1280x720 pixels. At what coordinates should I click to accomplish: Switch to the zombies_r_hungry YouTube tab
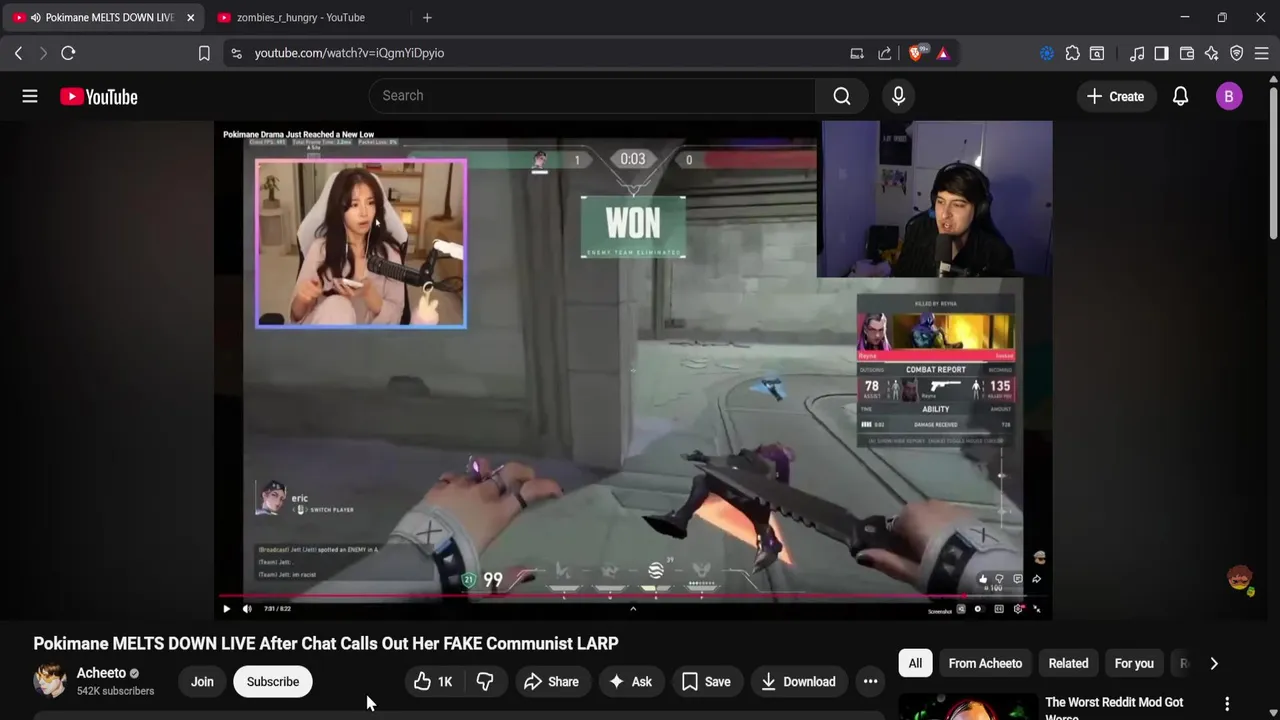click(300, 17)
